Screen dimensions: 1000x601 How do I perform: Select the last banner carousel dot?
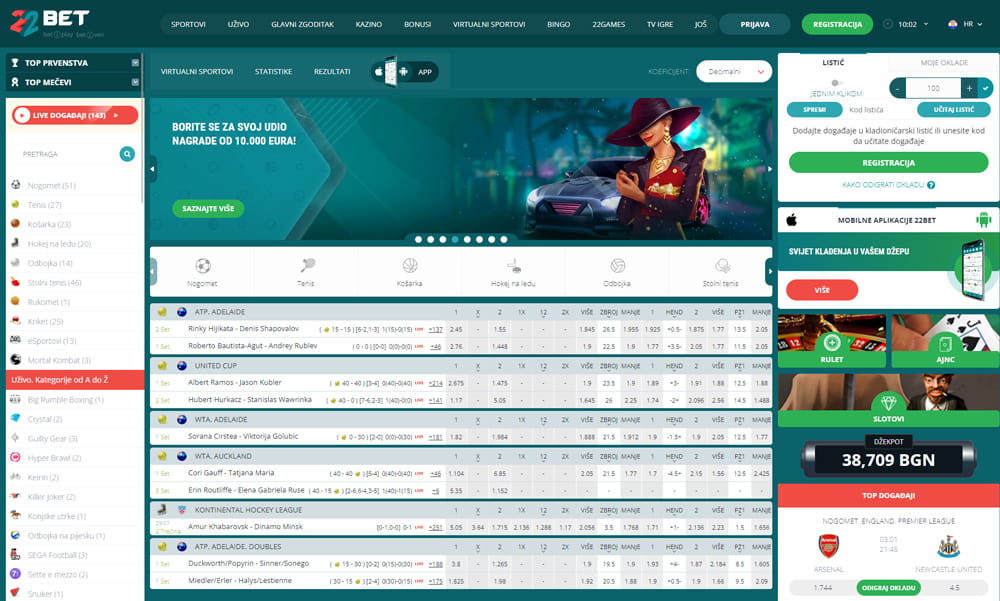[504, 239]
